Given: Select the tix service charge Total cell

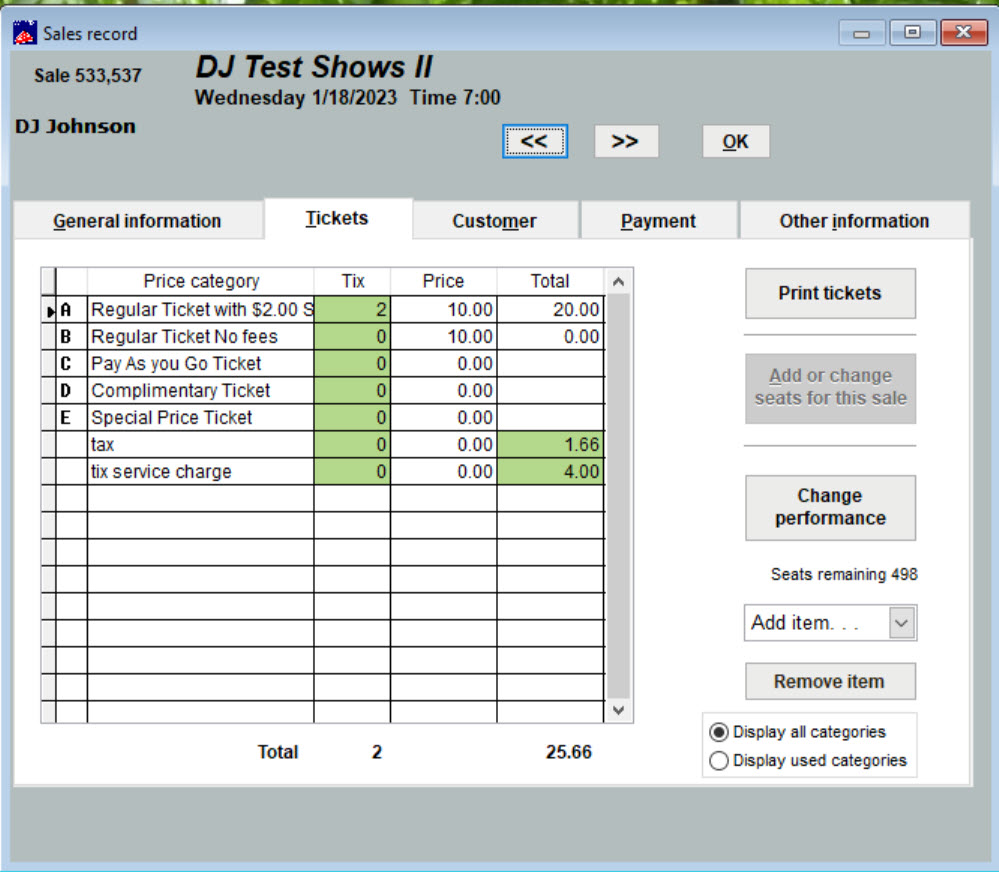Looking at the screenshot, I should point(550,472).
